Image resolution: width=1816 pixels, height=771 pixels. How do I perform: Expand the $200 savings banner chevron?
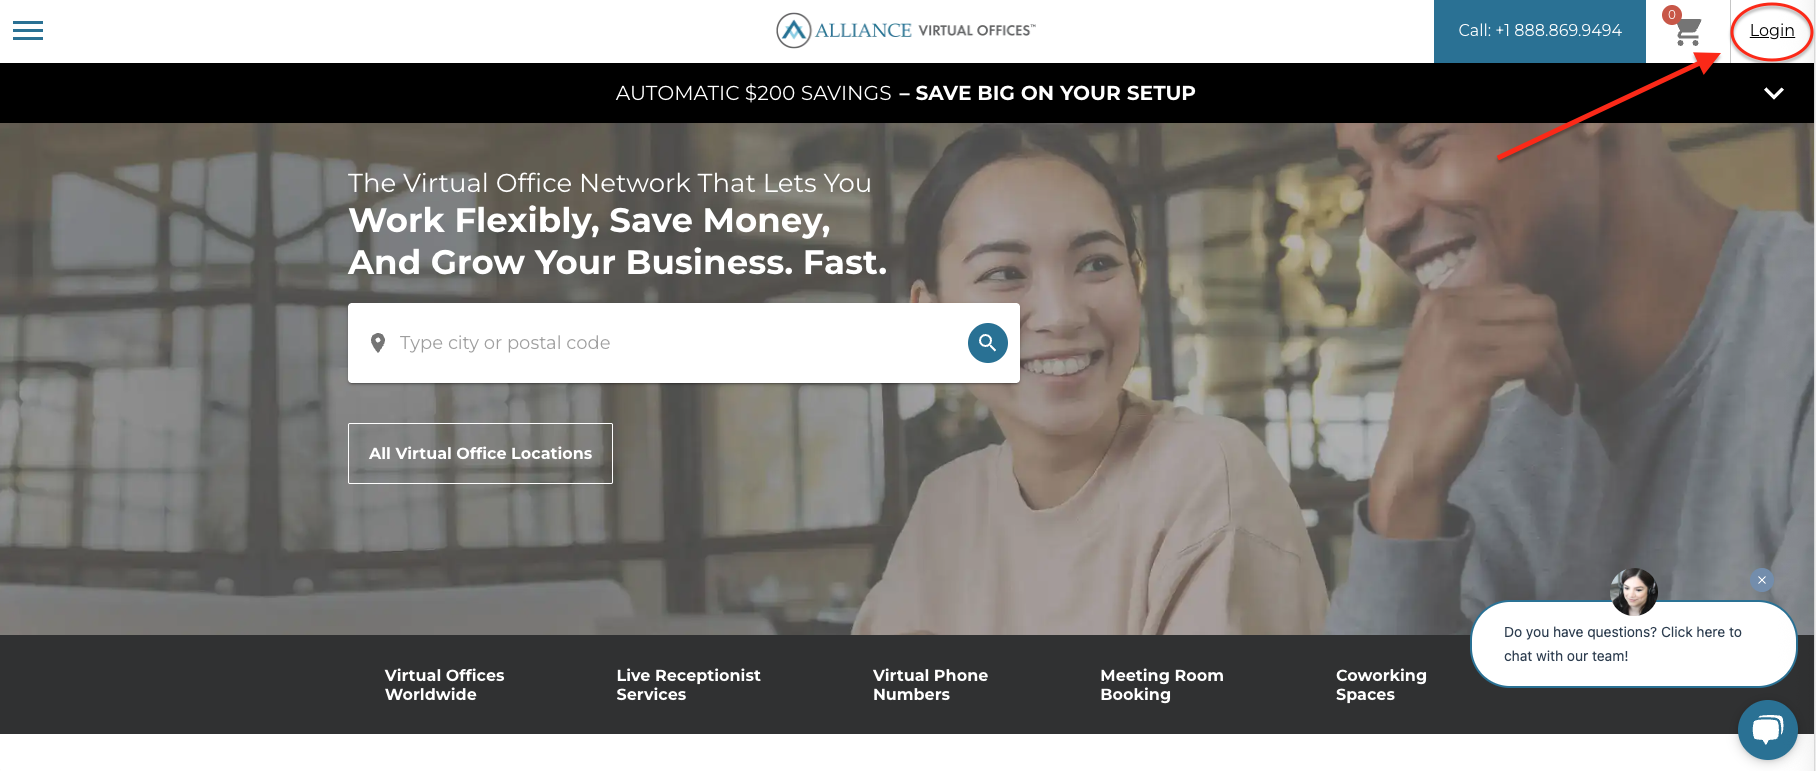pyautogui.click(x=1774, y=93)
